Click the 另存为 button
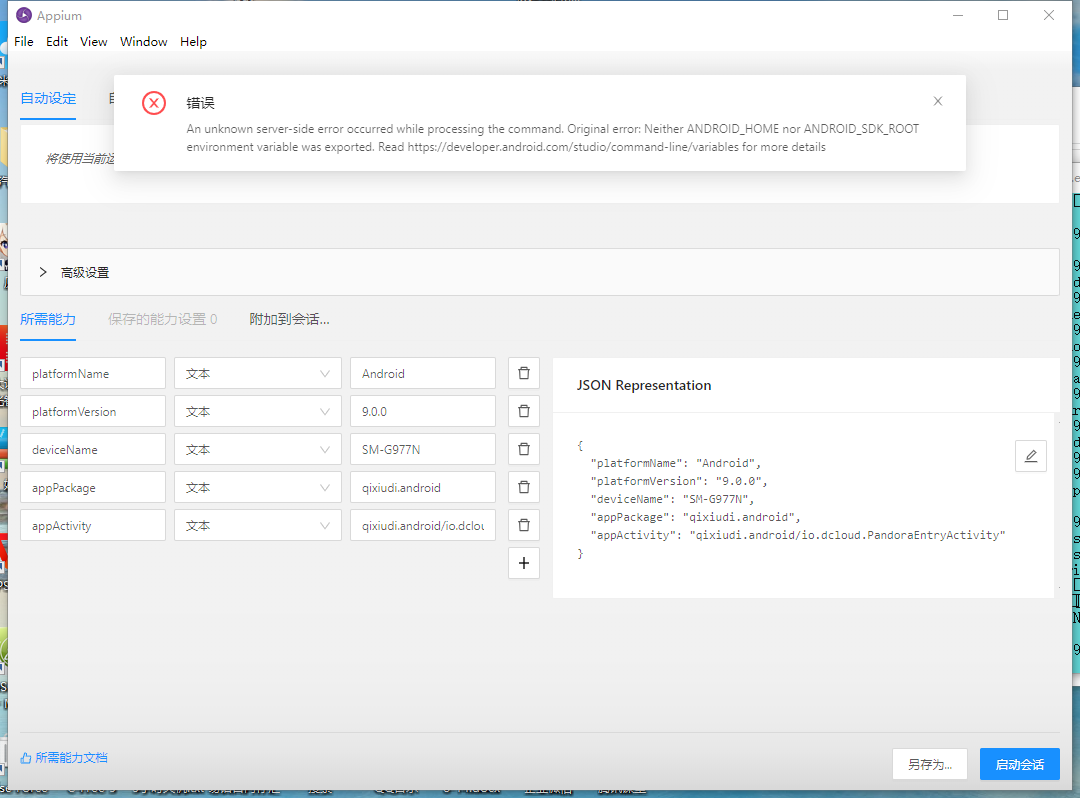Image resolution: width=1080 pixels, height=798 pixels. tap(930, 764)
